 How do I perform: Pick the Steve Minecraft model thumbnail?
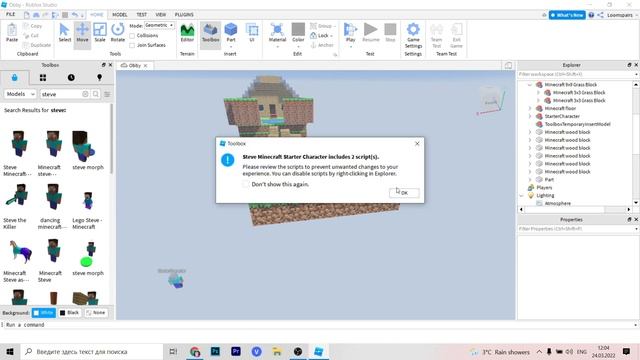click(18, 144)
